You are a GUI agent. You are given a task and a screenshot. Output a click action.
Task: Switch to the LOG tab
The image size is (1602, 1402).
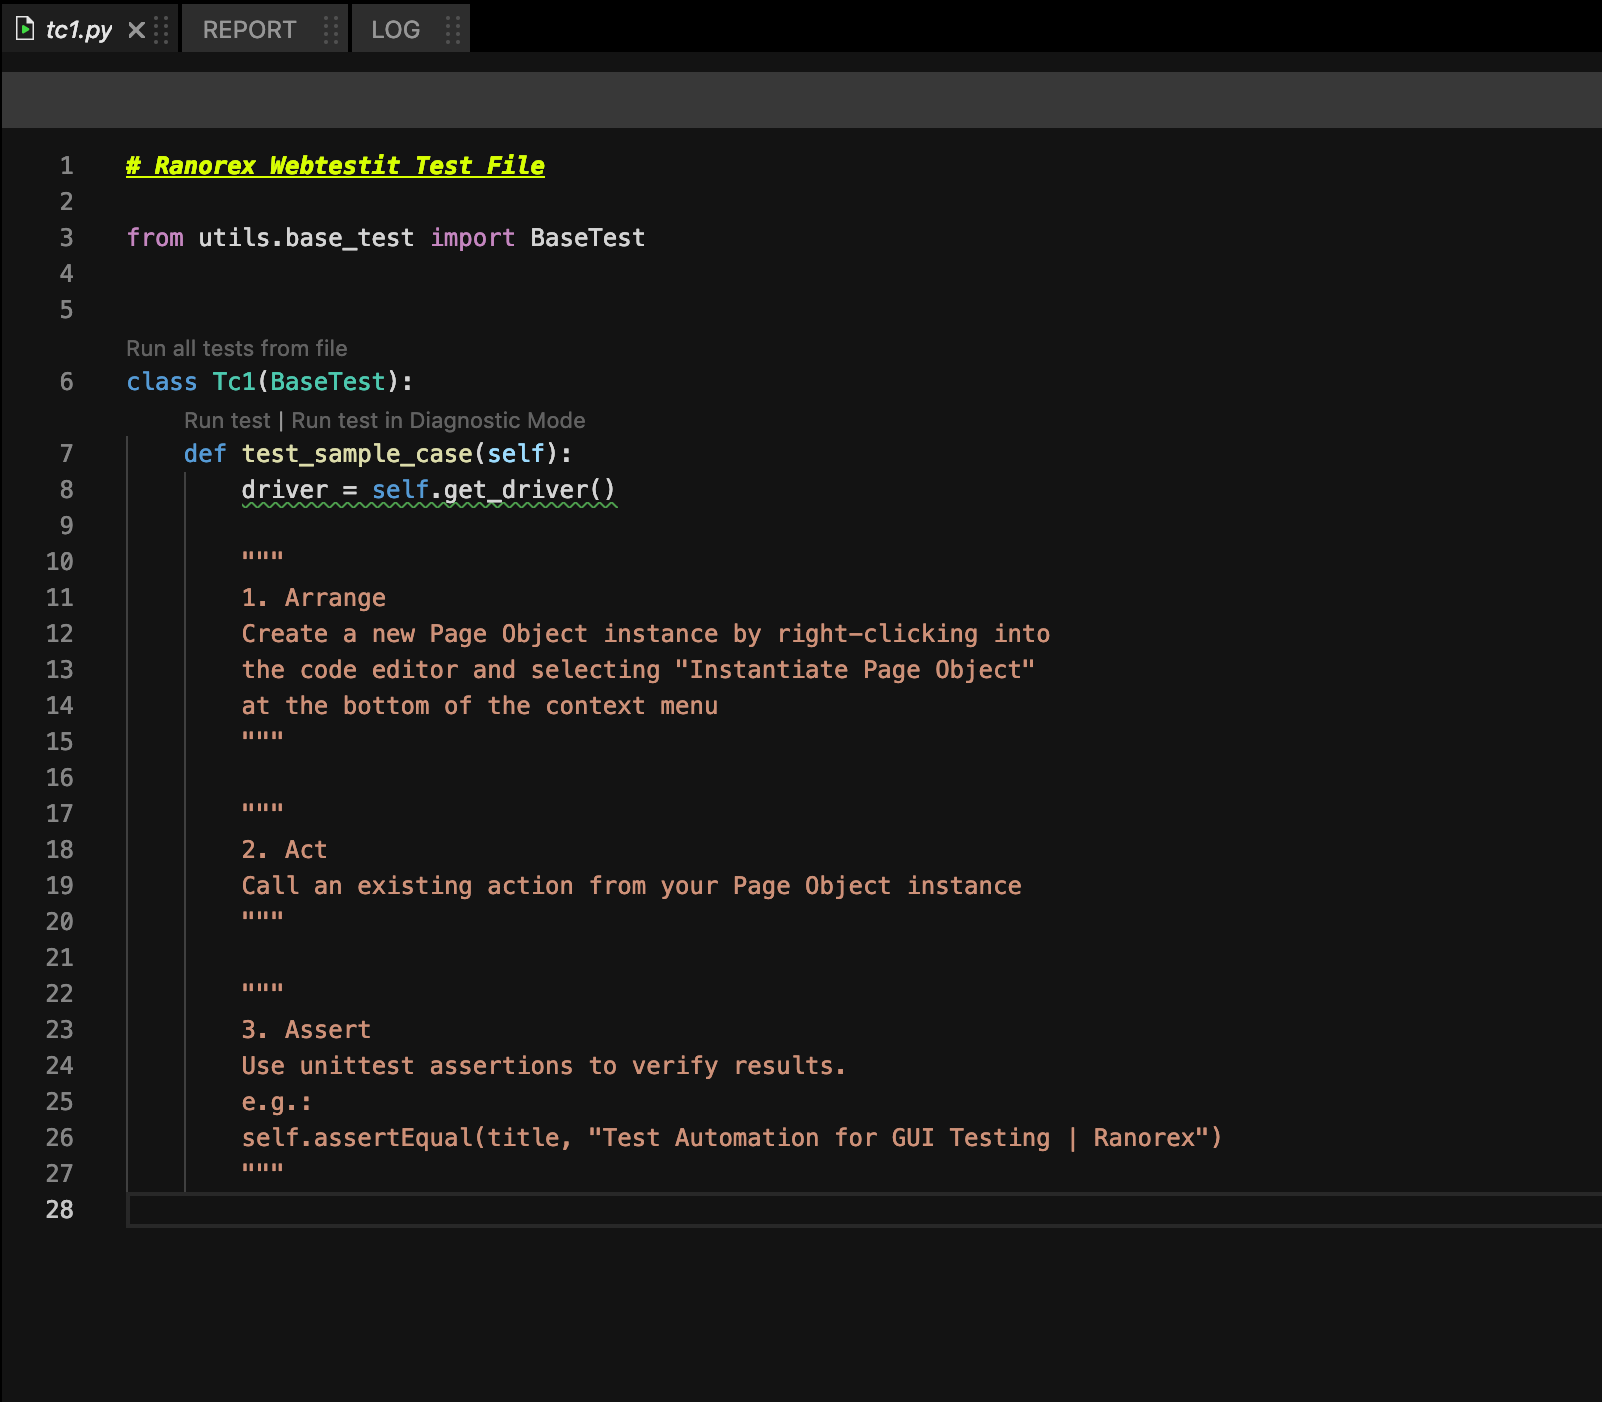coord(396,29)
